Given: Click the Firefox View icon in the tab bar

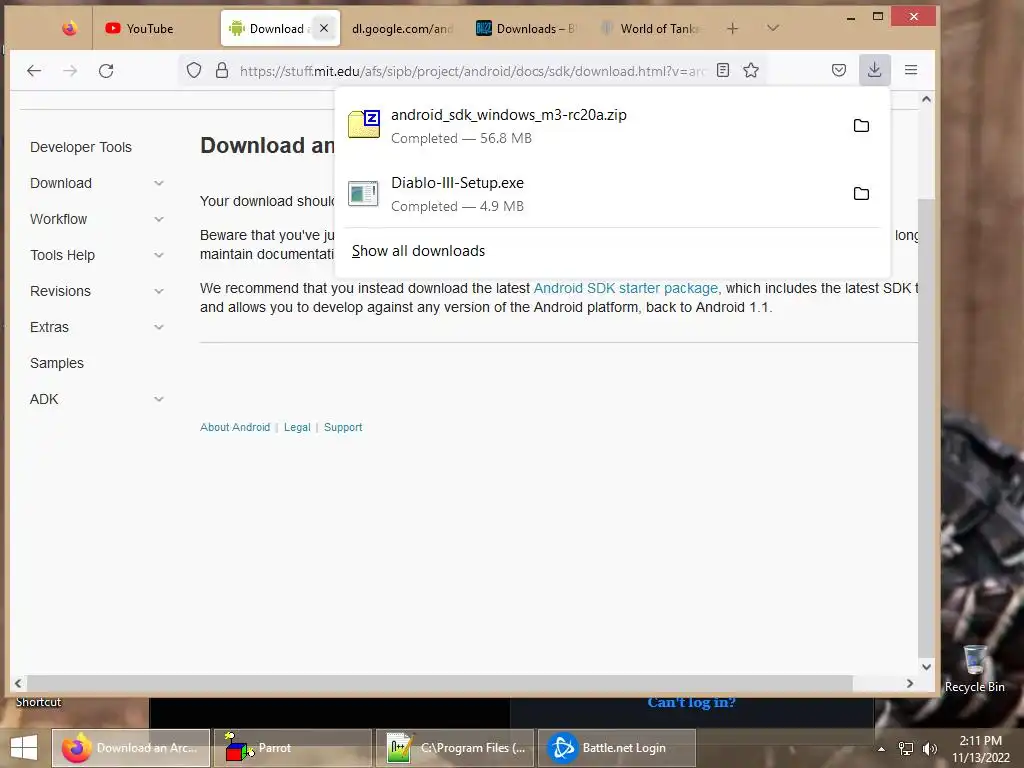Looking at the screenshot, I should (x=69, y=28).
